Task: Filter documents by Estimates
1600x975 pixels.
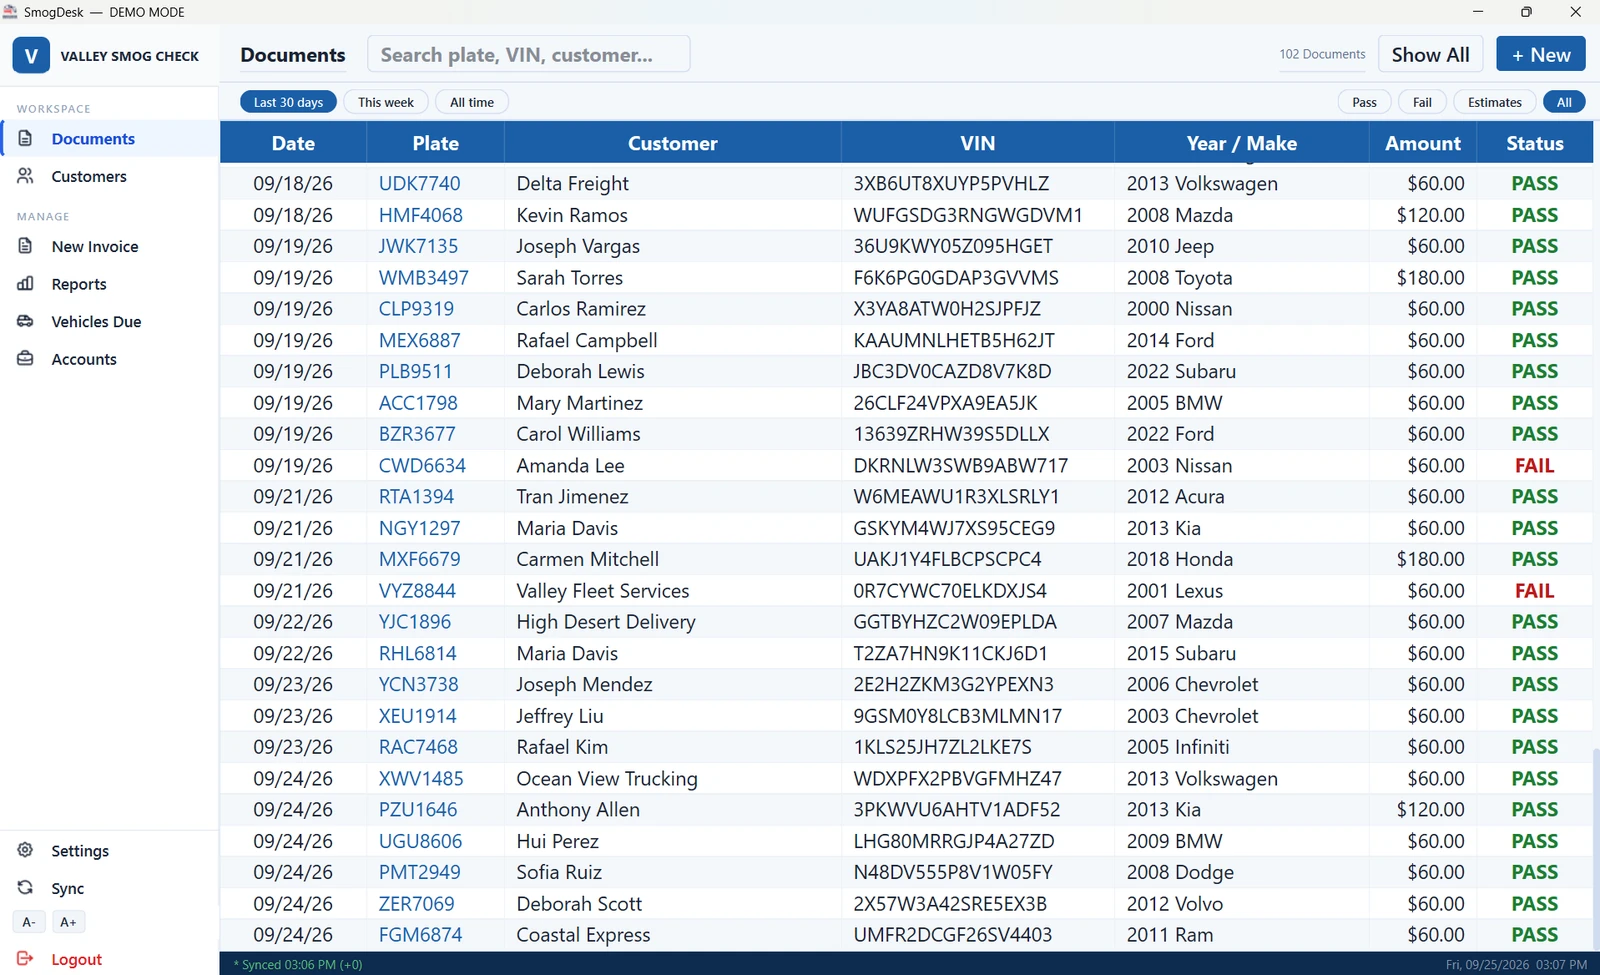Action: click(x=1494, y=102)
